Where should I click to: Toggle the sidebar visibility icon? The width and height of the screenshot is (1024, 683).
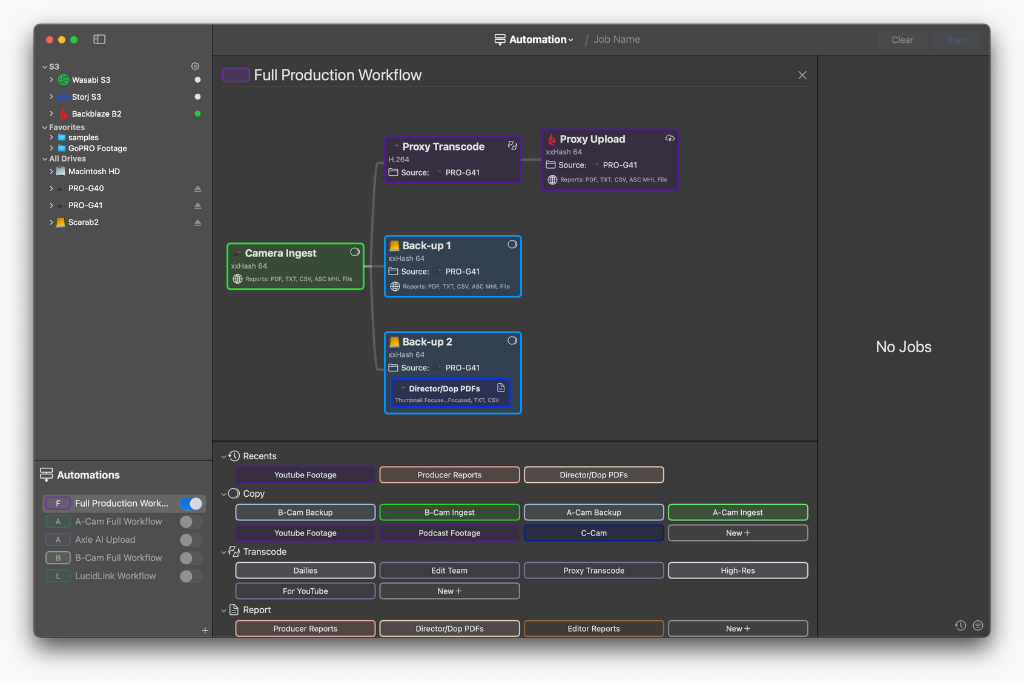tap(99, 39)
